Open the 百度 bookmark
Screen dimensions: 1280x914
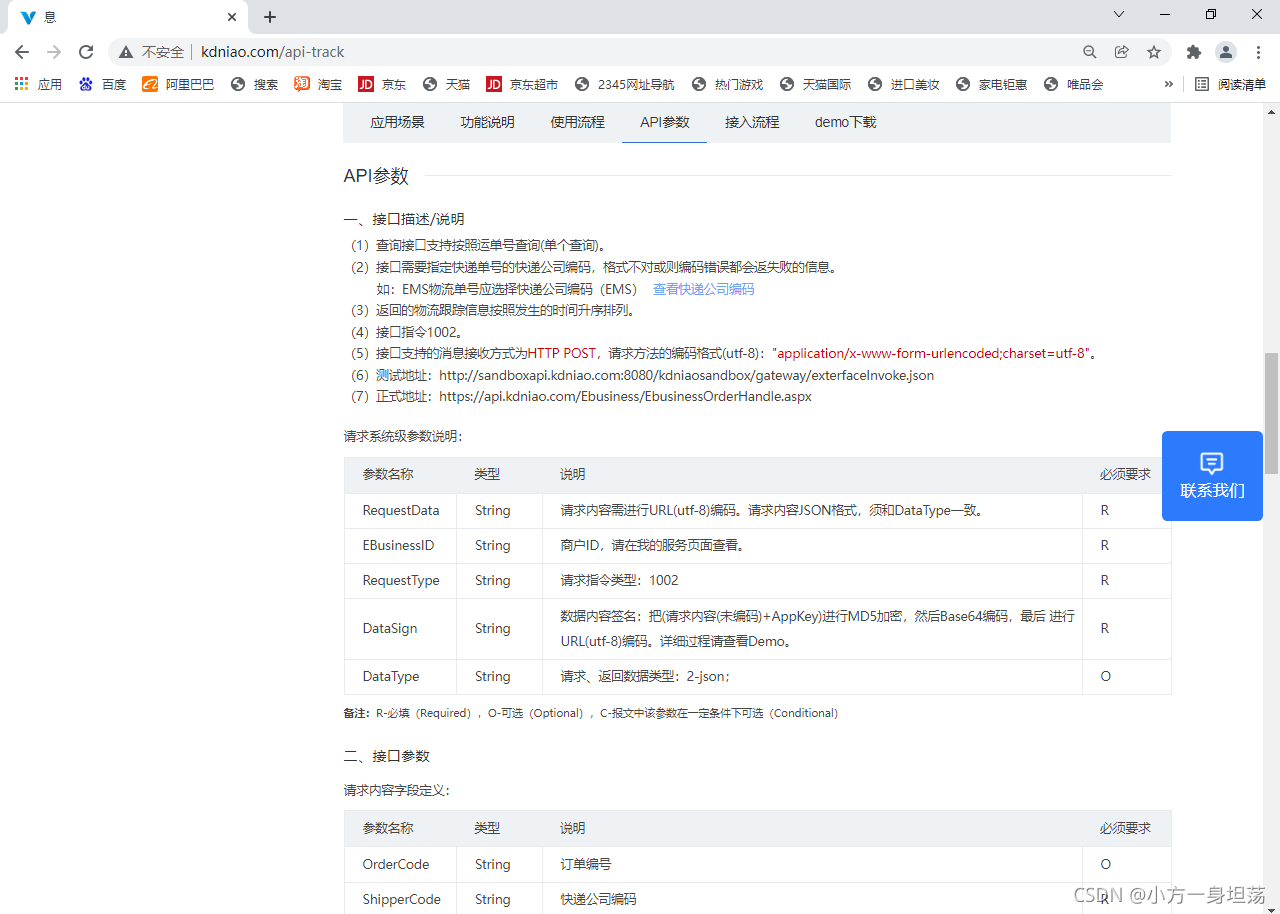click(102, 85)
